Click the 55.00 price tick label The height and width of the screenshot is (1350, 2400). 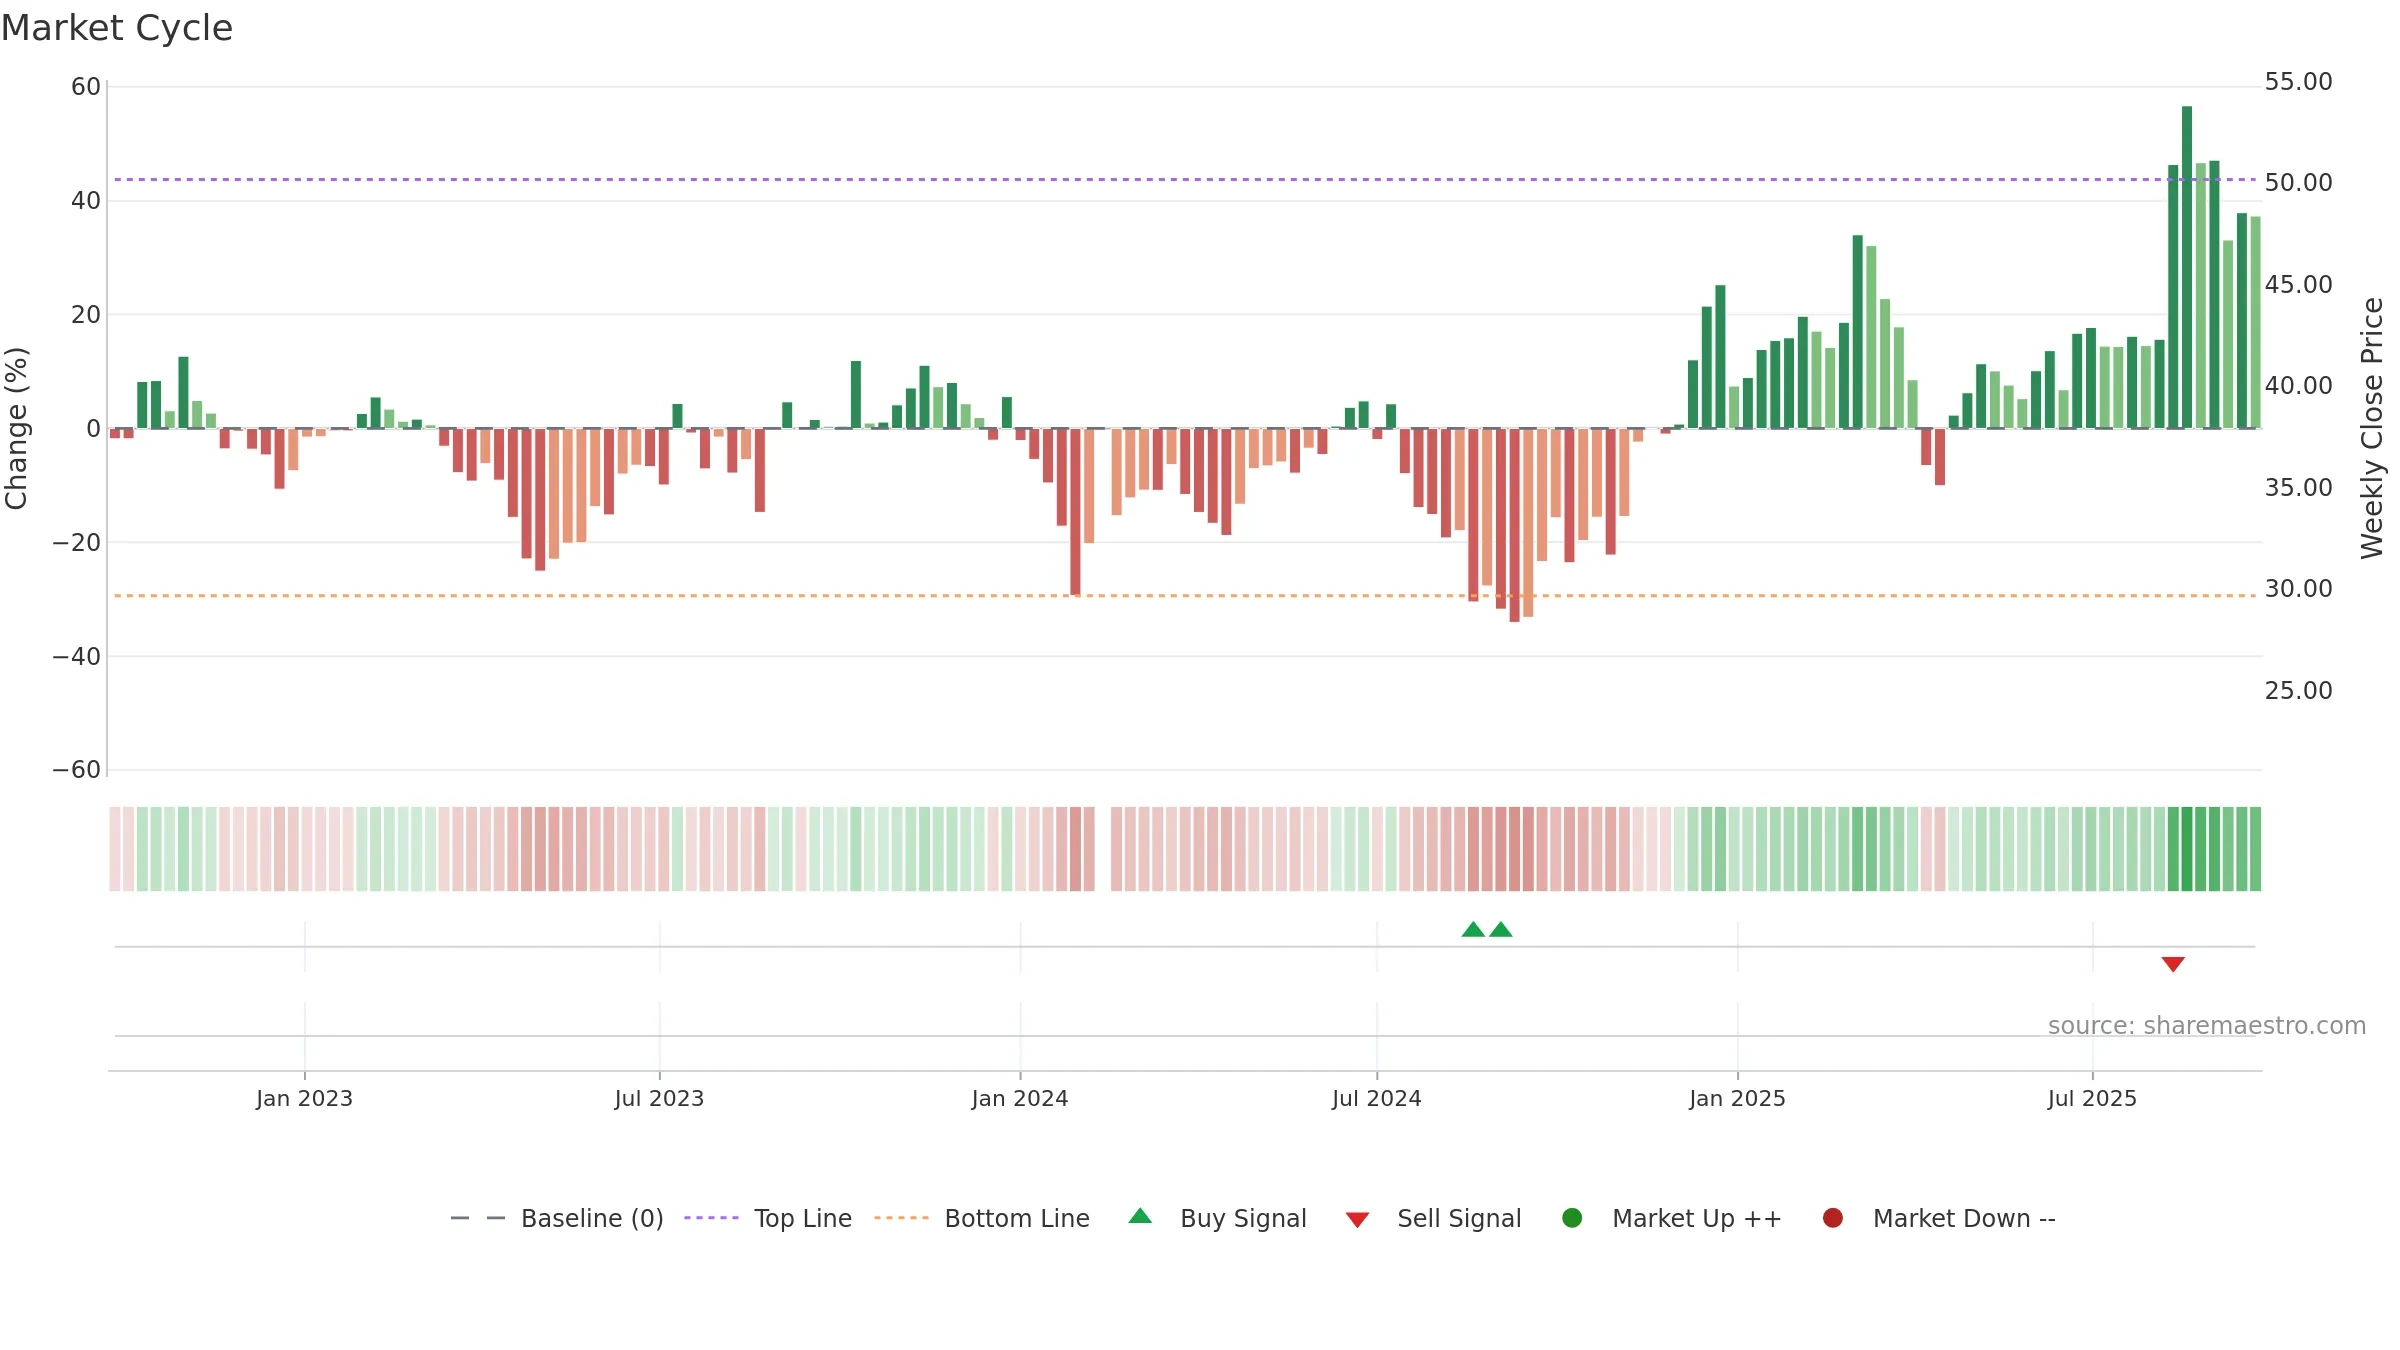pos(2299,82)
